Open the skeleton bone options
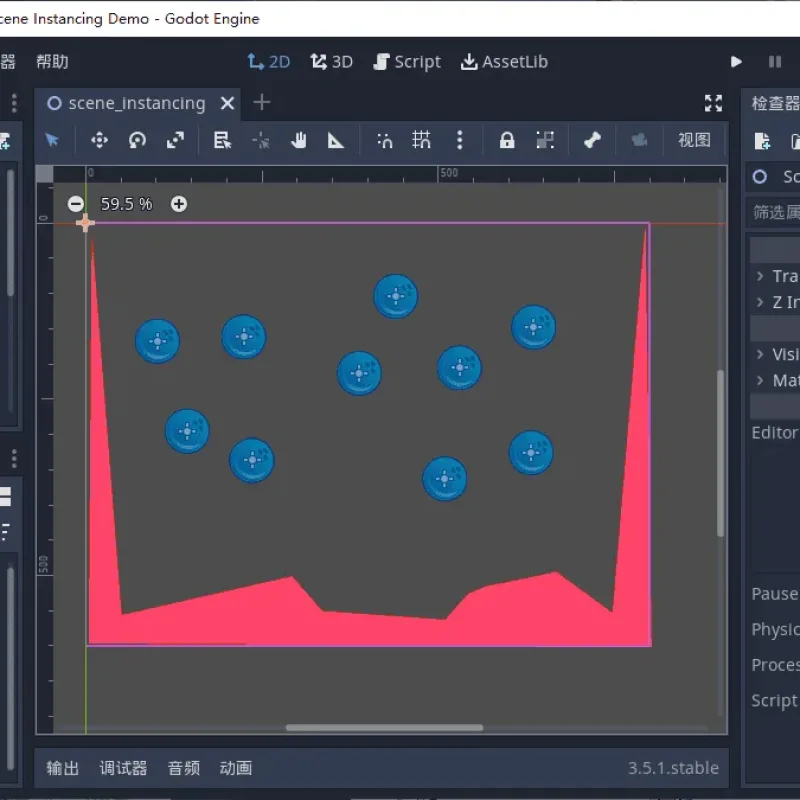Screen dimensions: 800x800 pos(592,140)
